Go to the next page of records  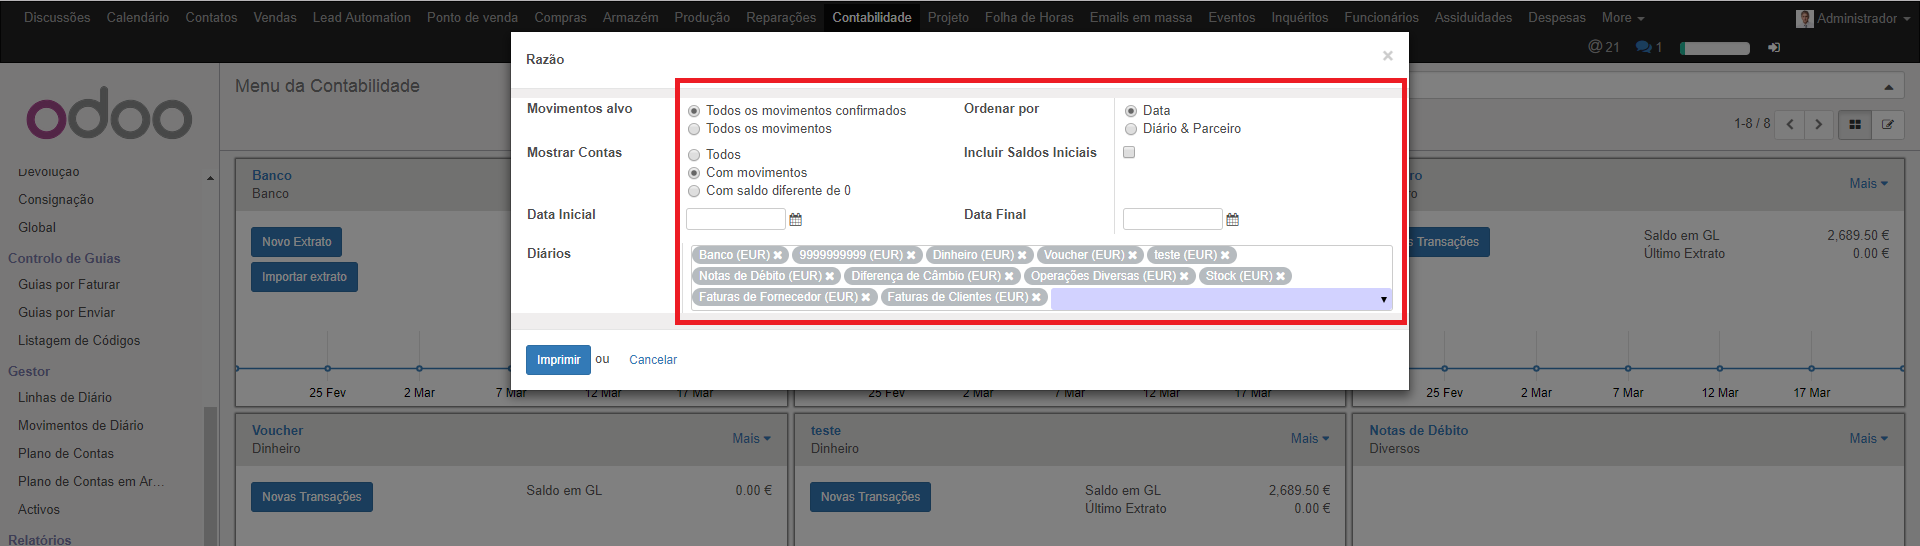click(x=1819, y=125)
